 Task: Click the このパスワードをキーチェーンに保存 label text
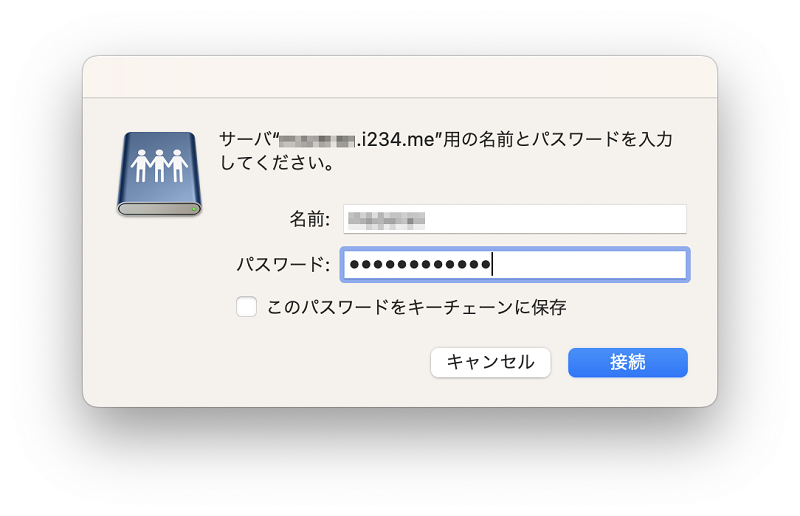click(417, 307)
